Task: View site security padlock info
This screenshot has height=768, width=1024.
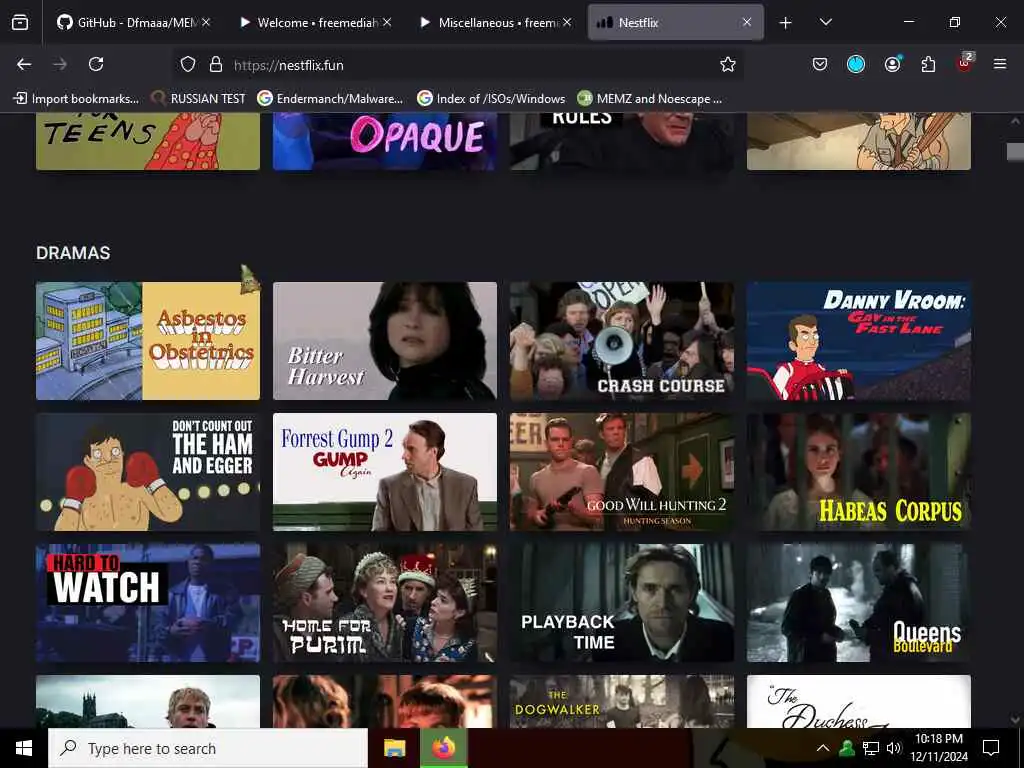Action: (216, 64)
